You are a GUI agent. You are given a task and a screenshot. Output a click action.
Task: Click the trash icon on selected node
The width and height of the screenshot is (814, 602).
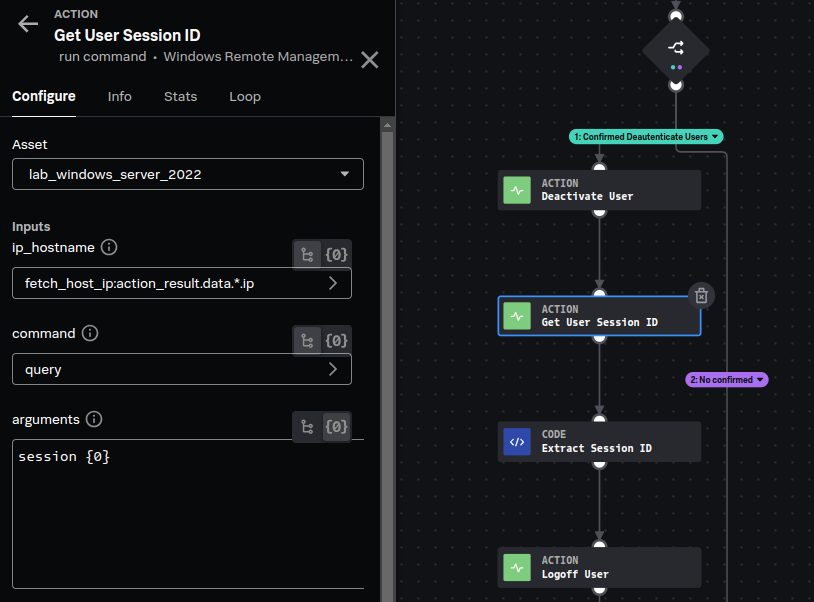pyautogui.click(x=701, y=295)
